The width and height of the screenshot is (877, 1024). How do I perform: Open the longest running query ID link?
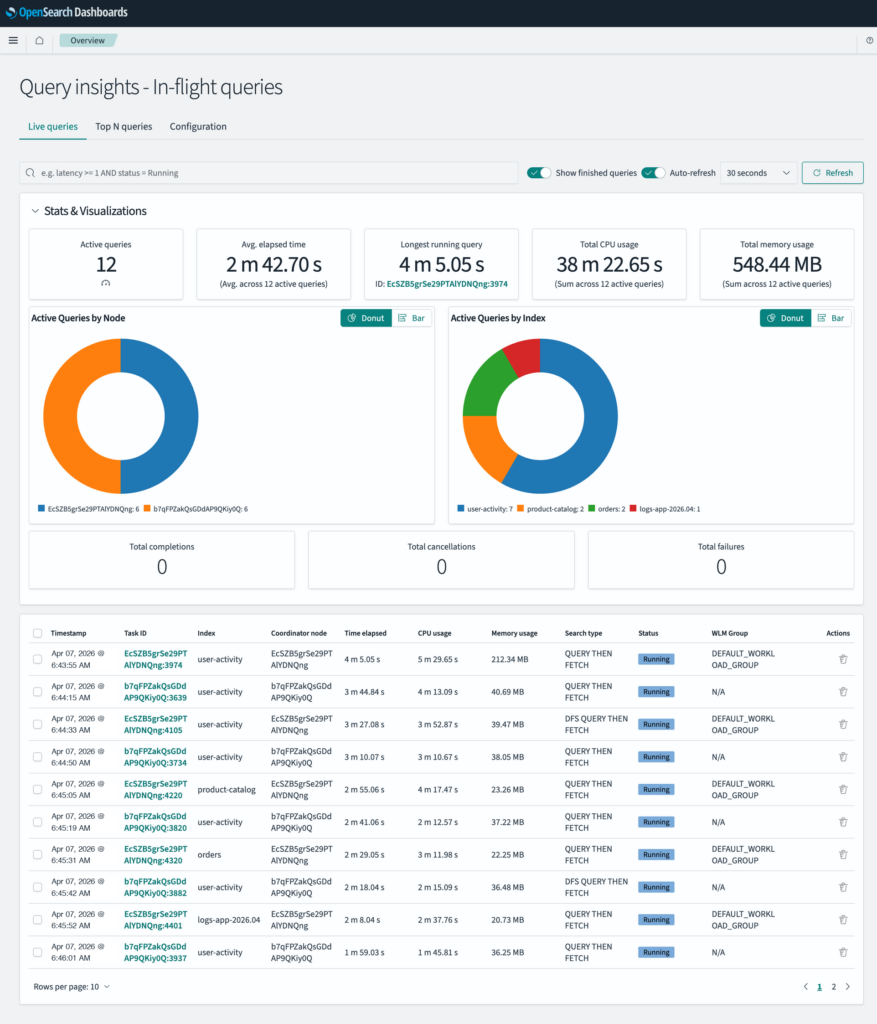pos(447,284)
